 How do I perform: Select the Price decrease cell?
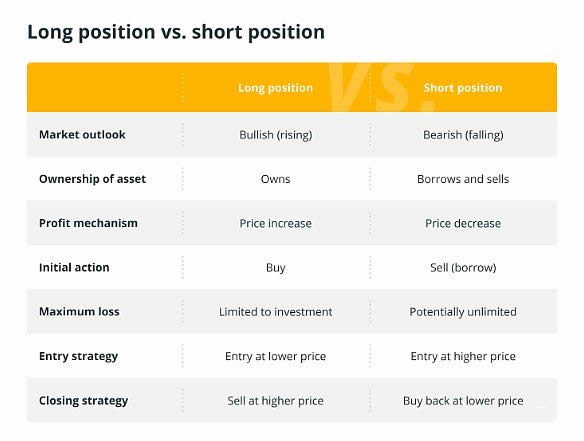(x=463, y=223)
